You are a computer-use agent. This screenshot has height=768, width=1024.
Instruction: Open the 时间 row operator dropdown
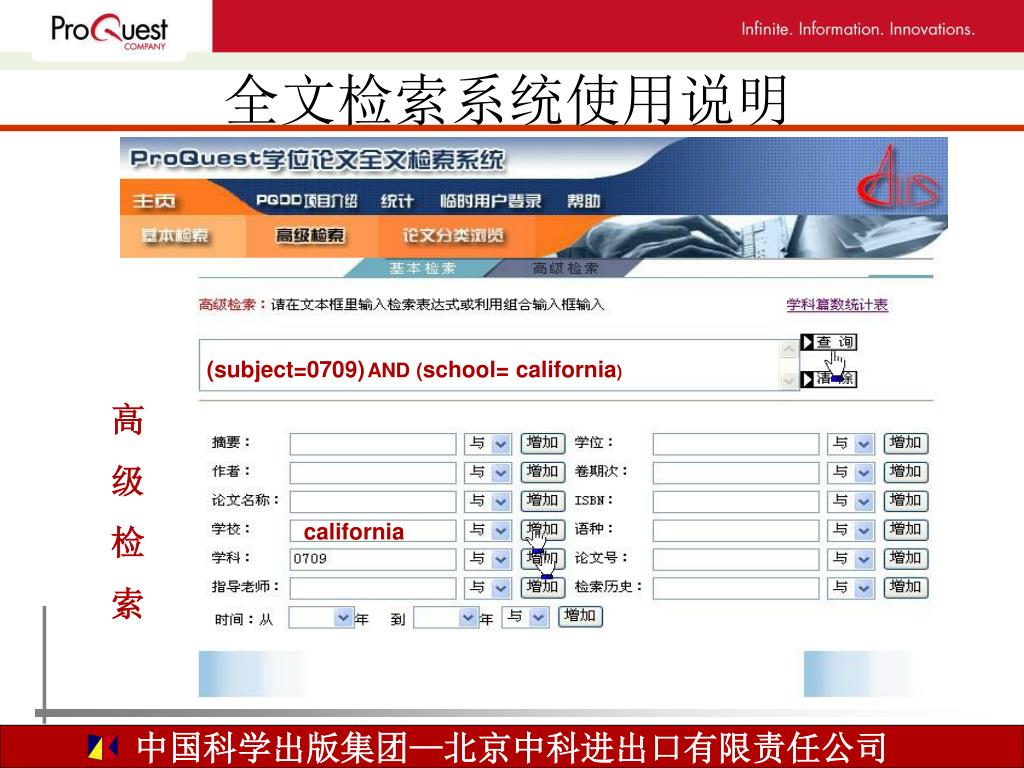pyautogui.click(x=525, y=617)
